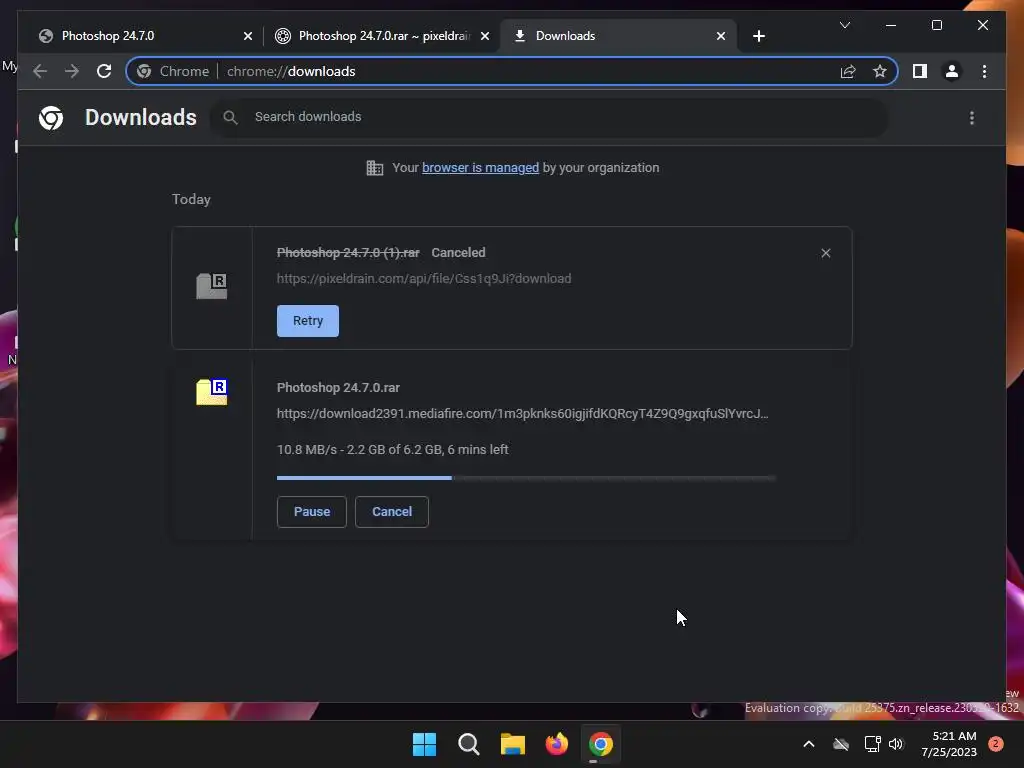Open the Chrome three-dot menu

(984, 71)
